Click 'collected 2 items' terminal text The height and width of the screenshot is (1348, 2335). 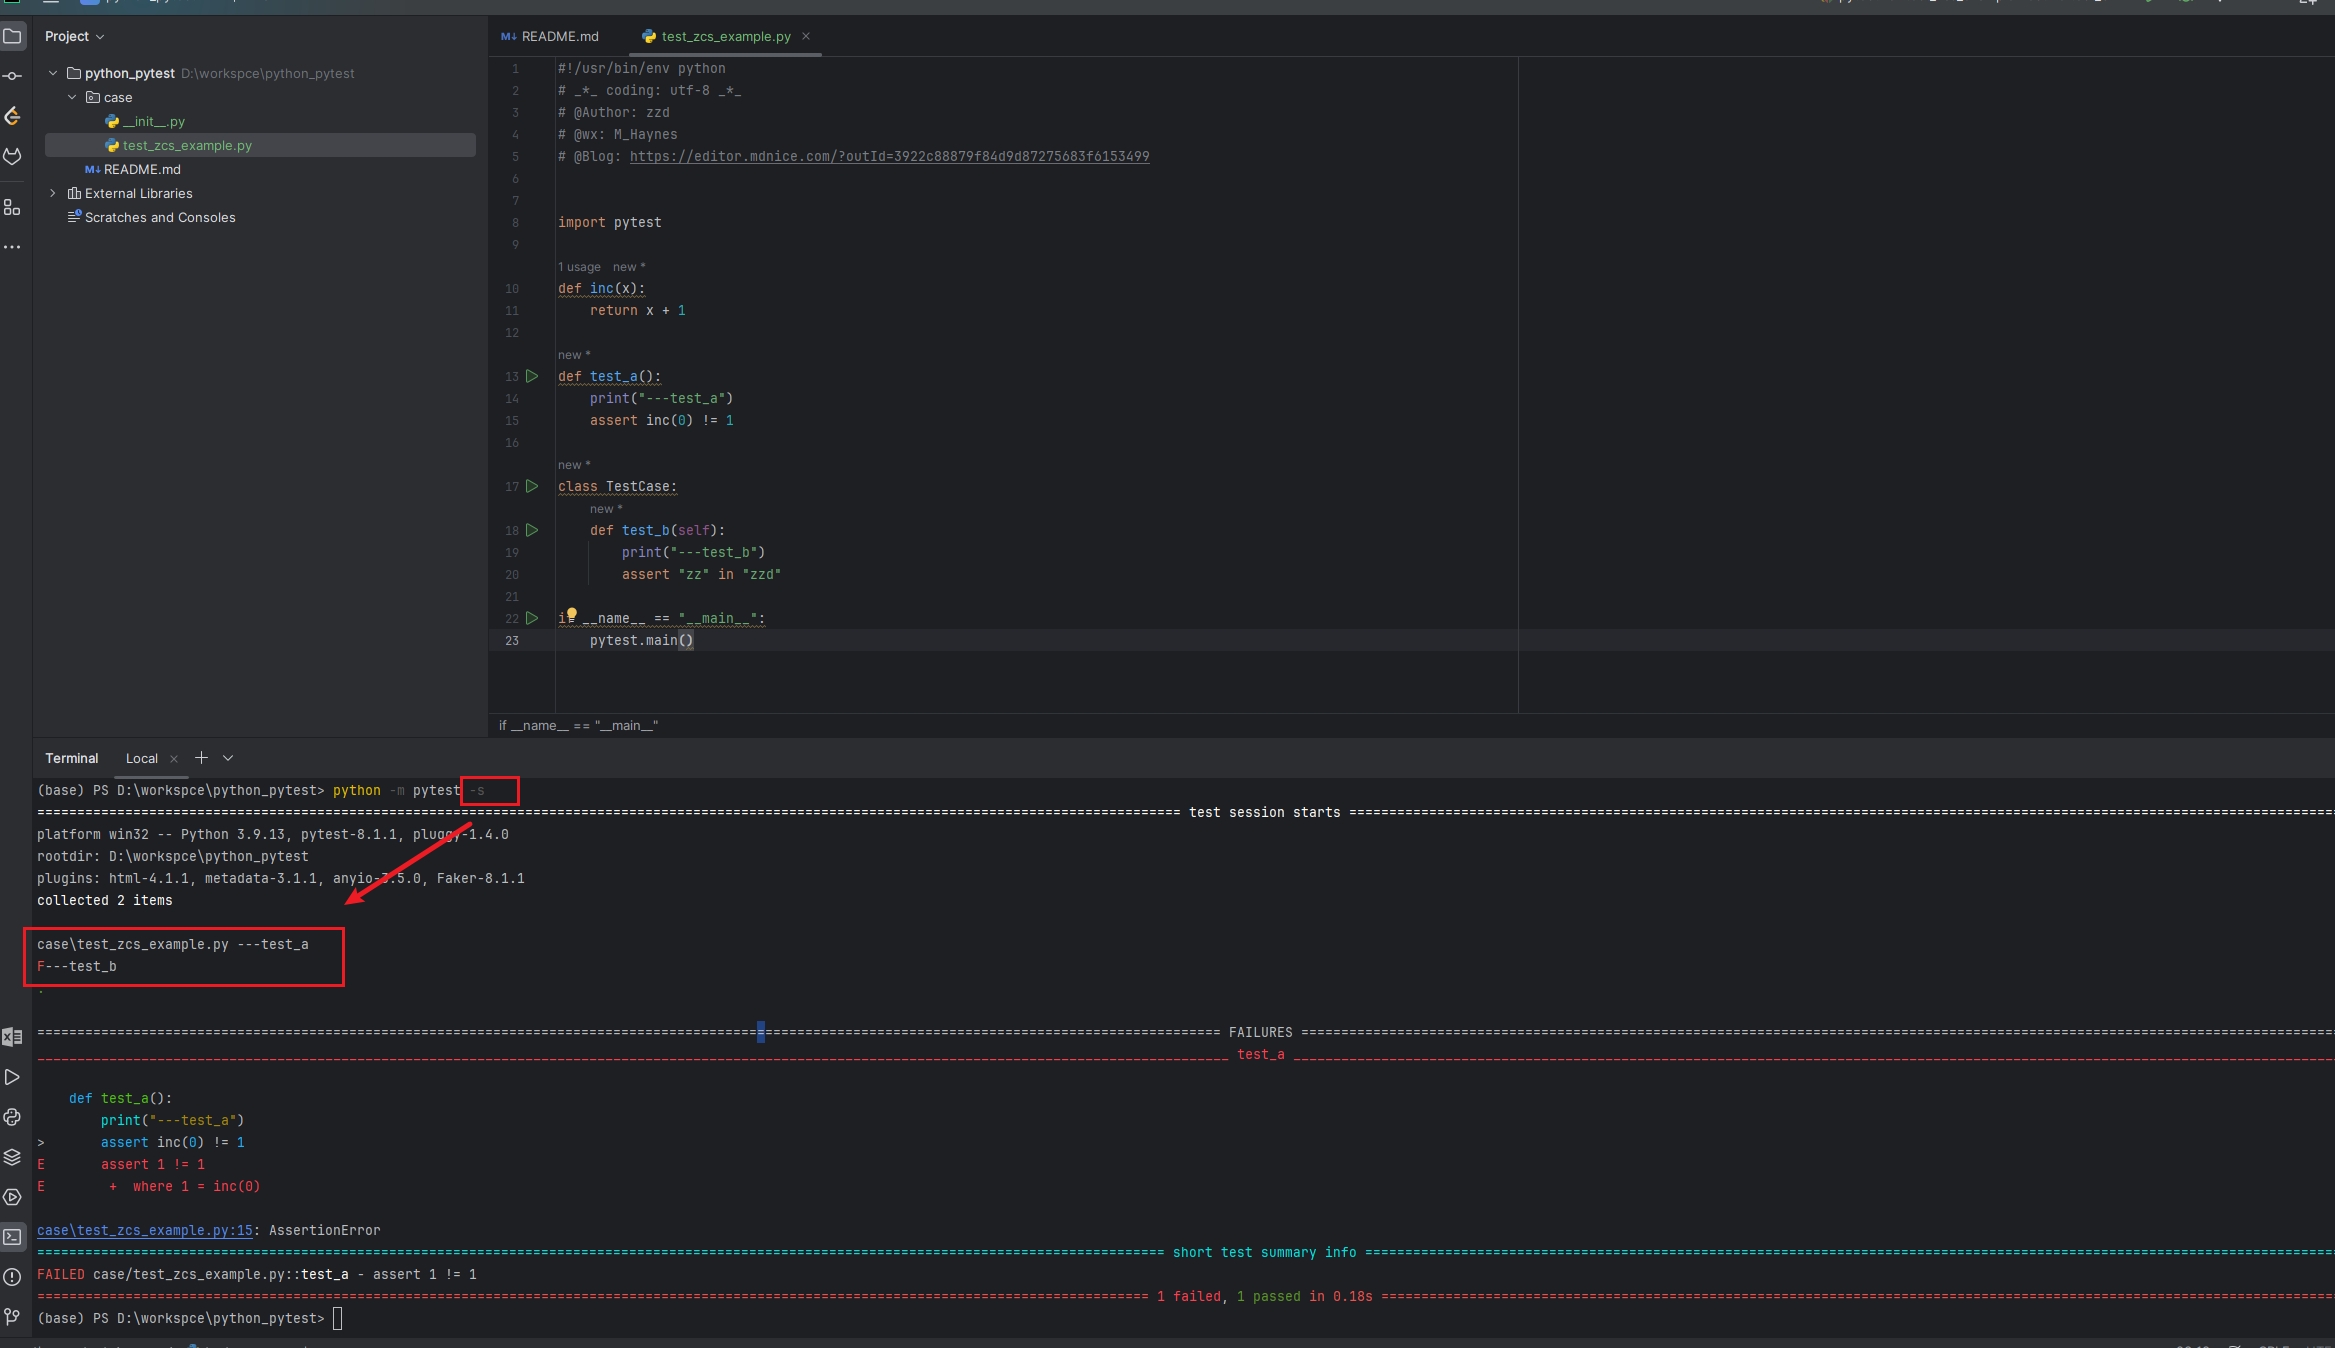[x=105, y=900]
